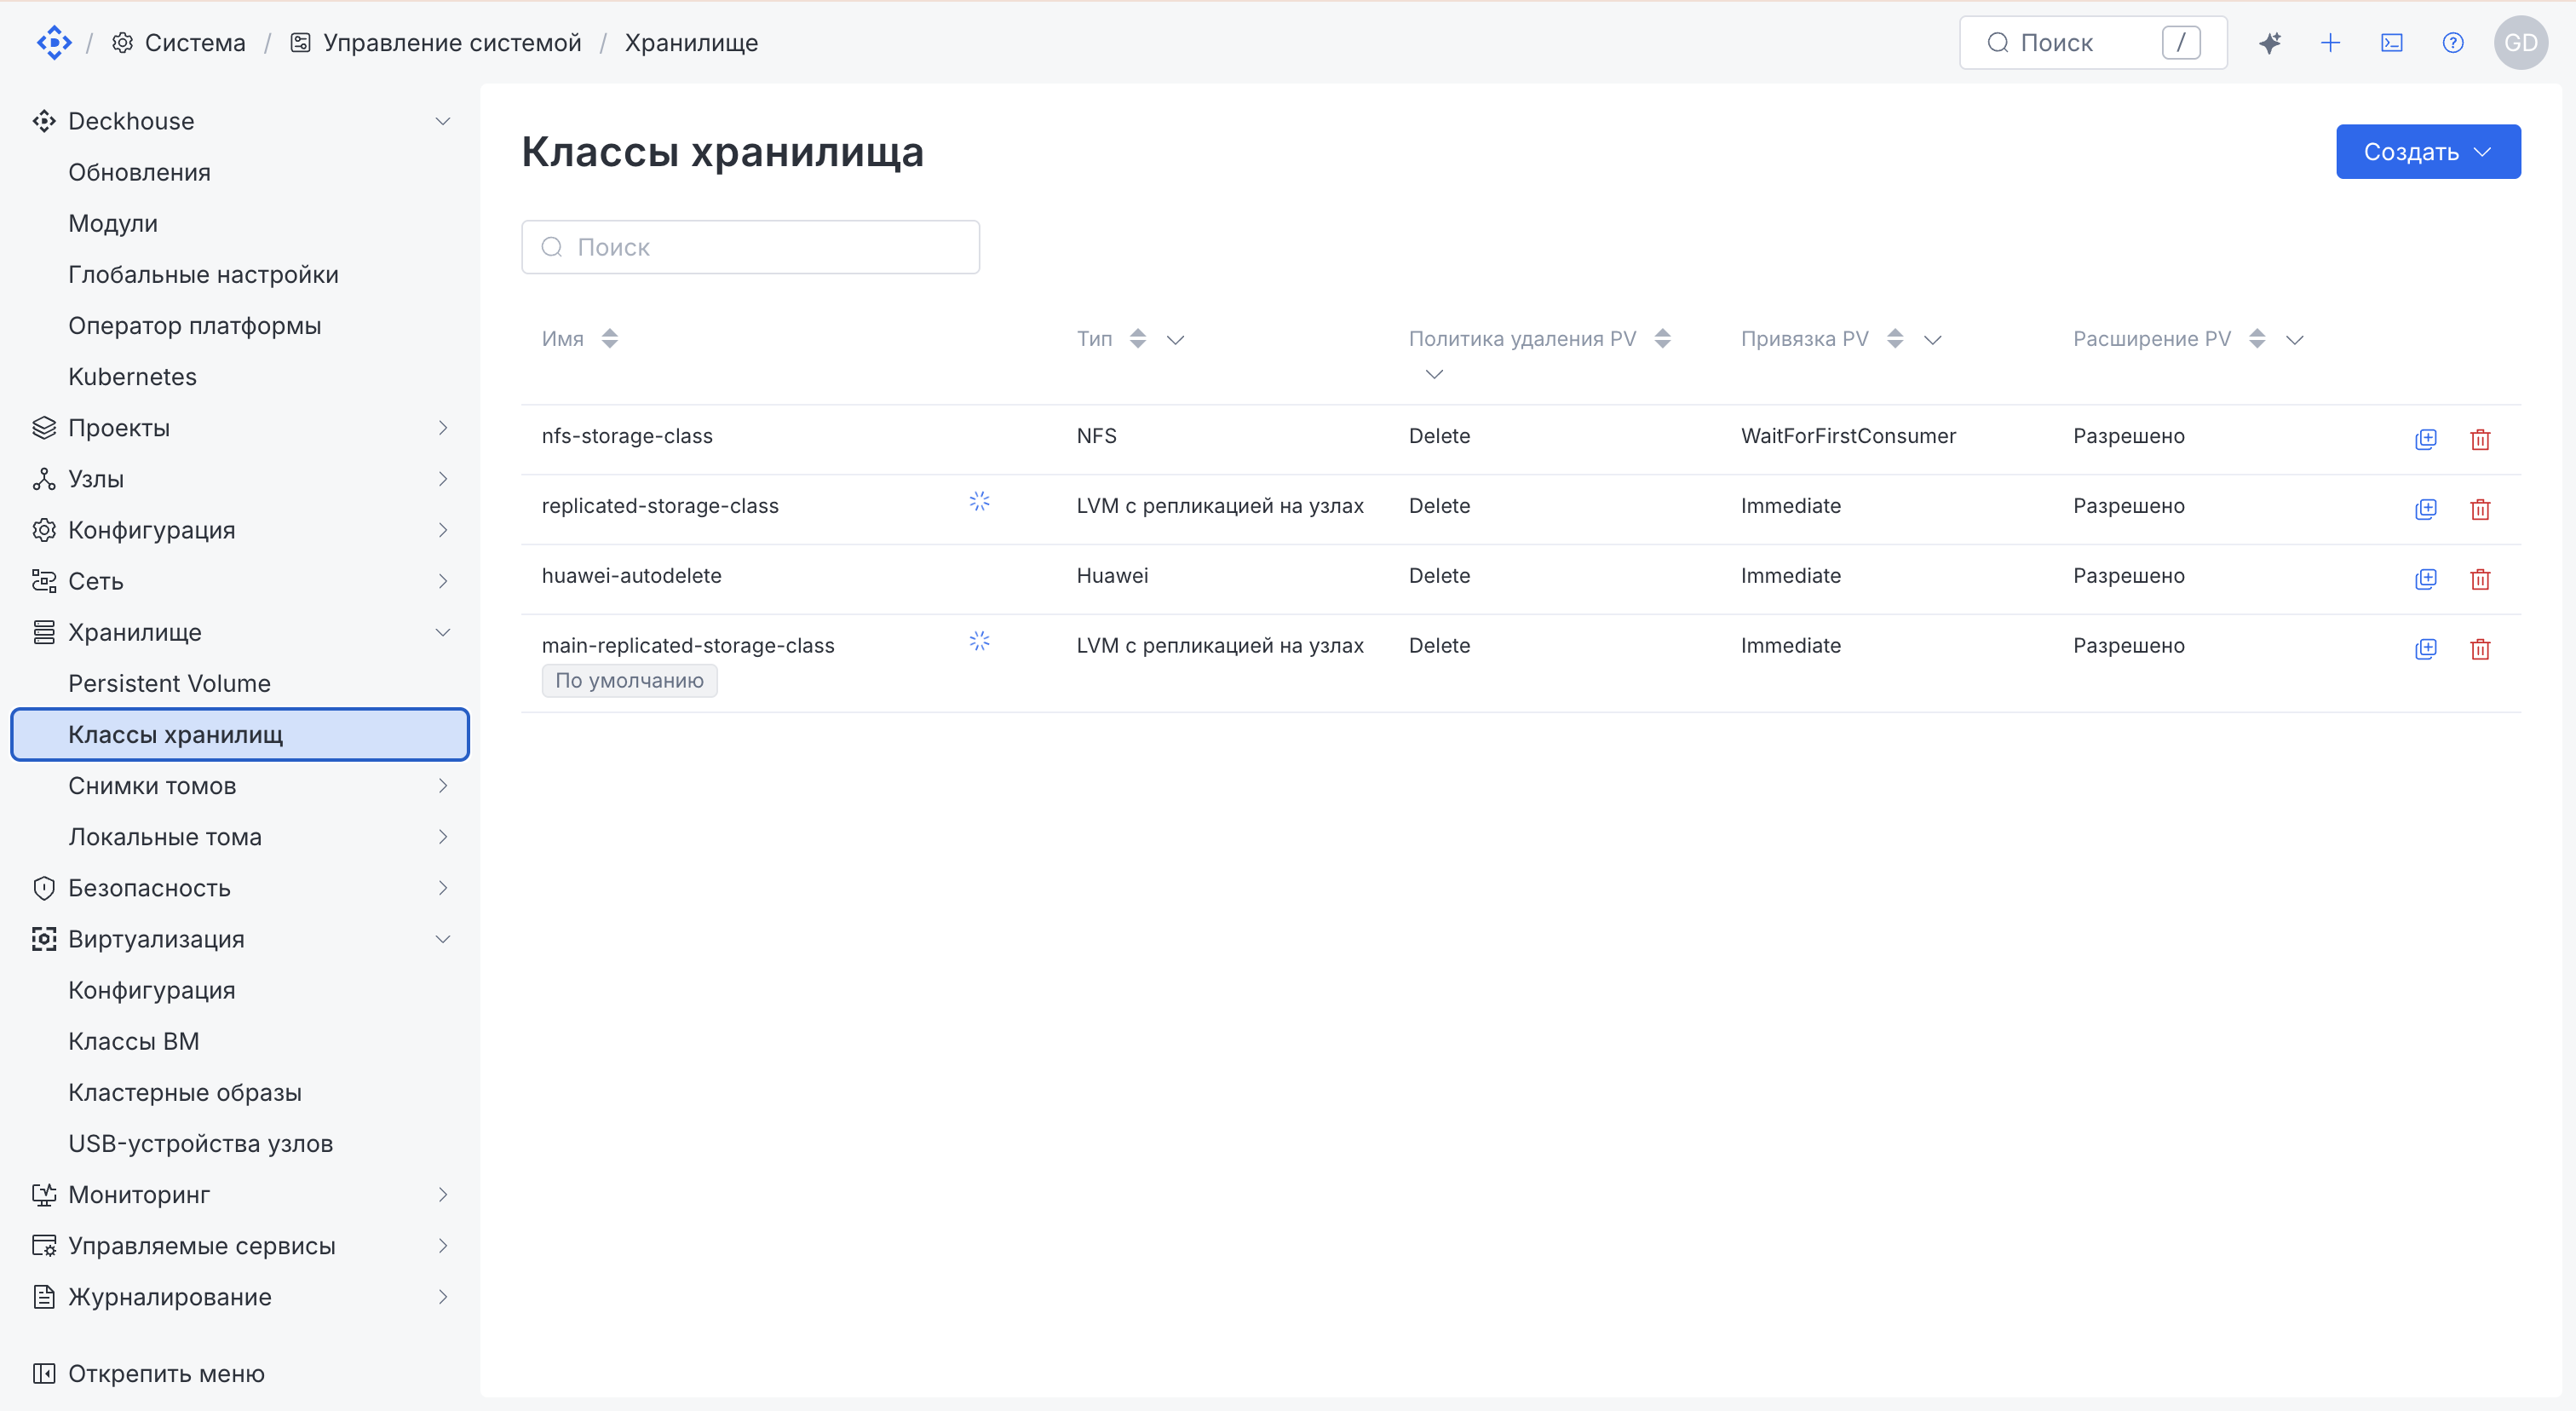The image size is (2576, 1411).
Task: Sort by the Привязка PV column
Action: pos(1895,339)
